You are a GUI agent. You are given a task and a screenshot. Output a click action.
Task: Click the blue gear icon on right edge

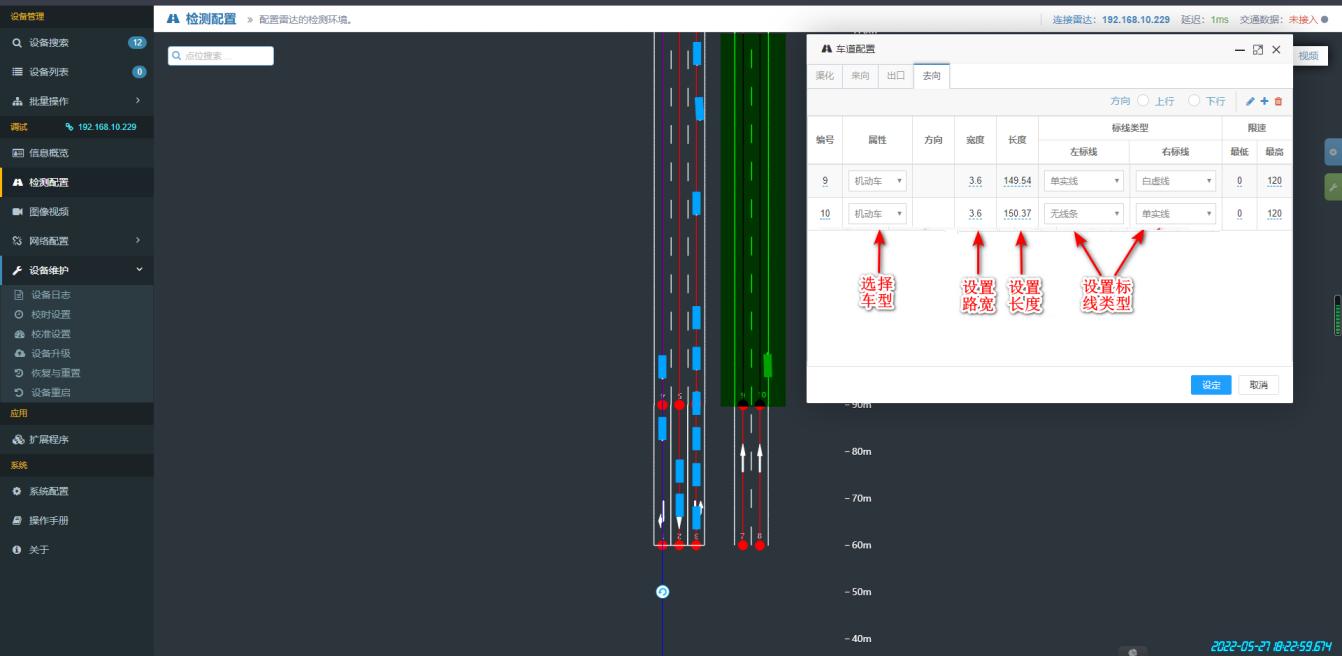[1333, 152]
